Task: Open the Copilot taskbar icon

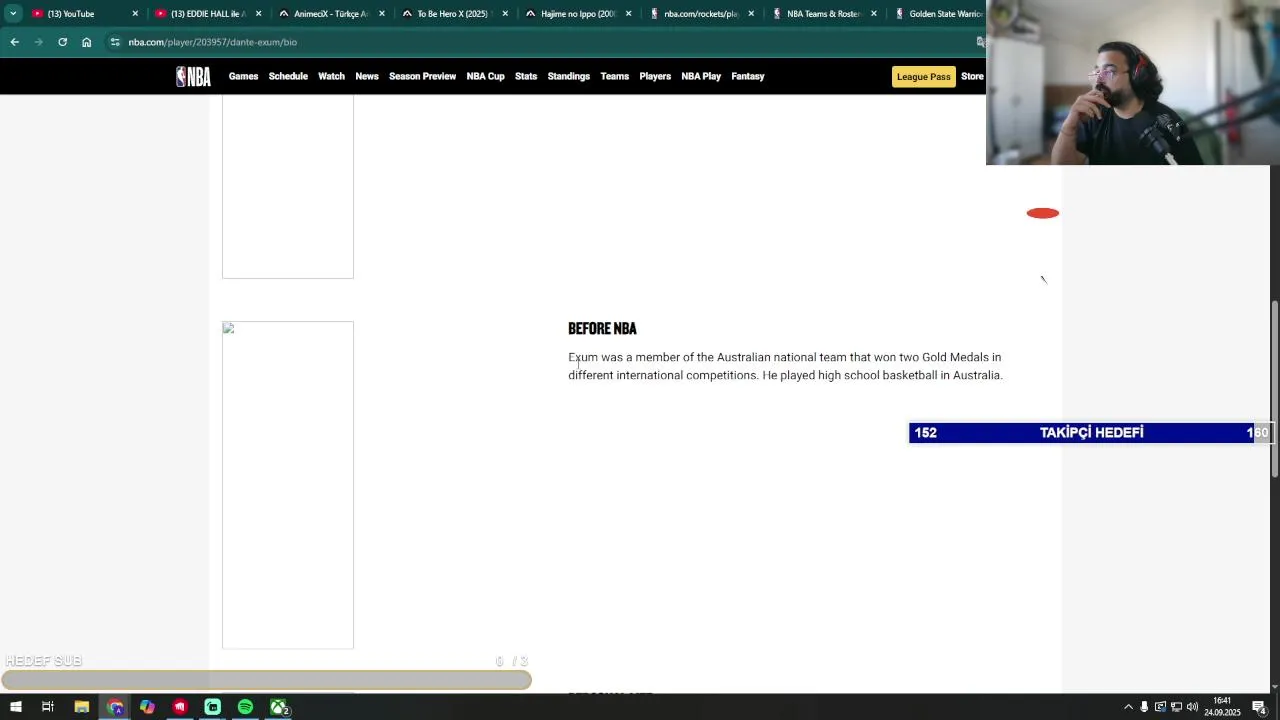Action: click(x=147, y=707)
